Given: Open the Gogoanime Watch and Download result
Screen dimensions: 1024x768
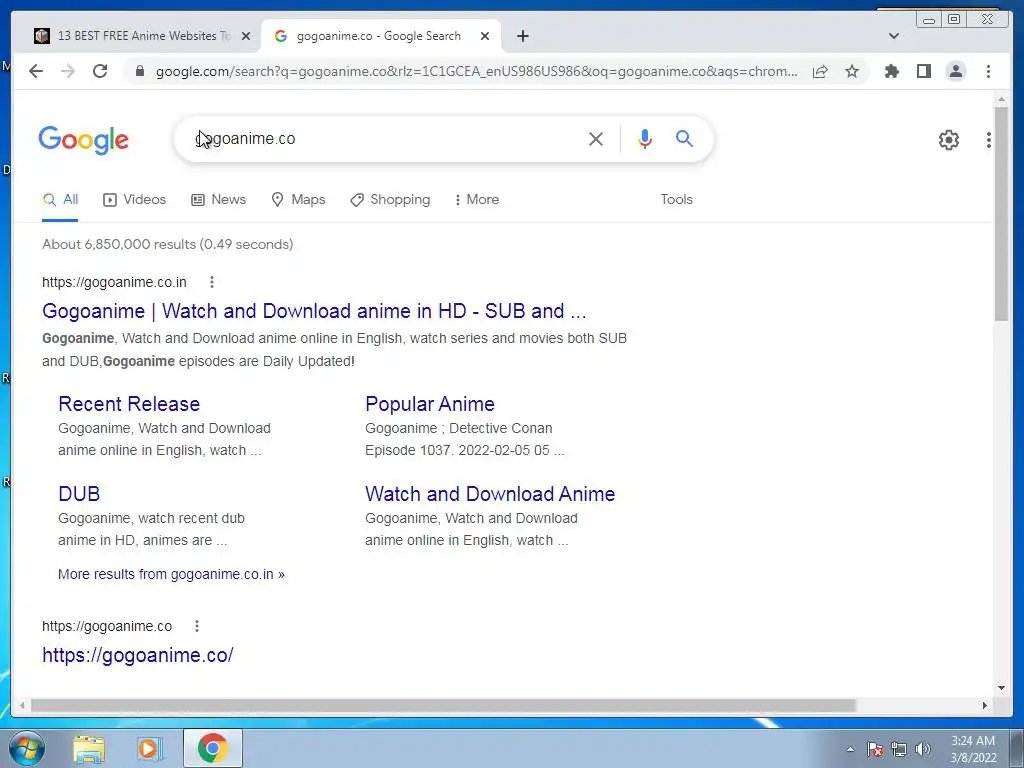Looking at the screenshot, I should (x=314, y=311).
